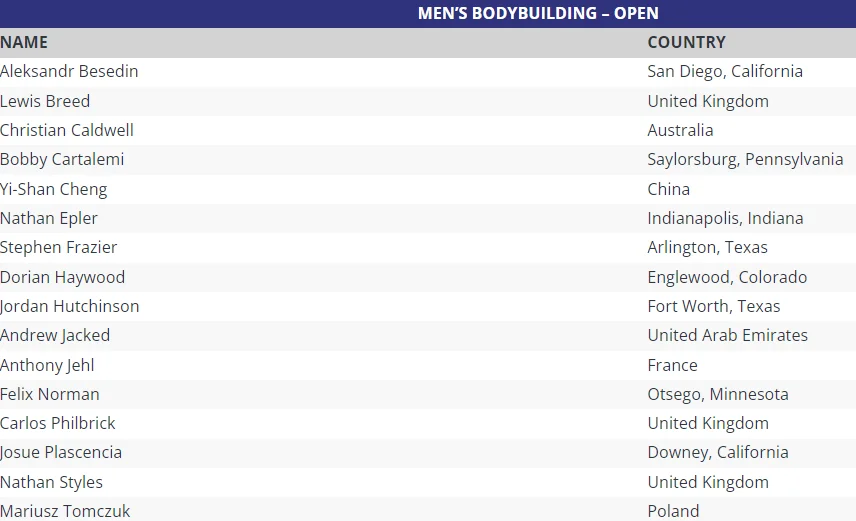Select Jordan Hutchinson in the table
The image size is (856, 521).
tap(70, 306)
